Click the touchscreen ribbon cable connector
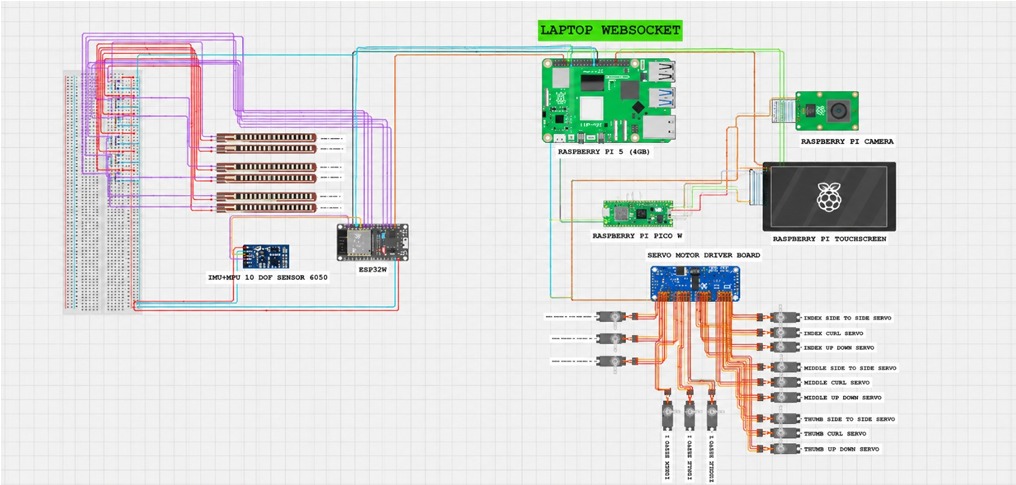This screenshot has width=1016, height=485. pyautogui.click(x=756, y=187)
